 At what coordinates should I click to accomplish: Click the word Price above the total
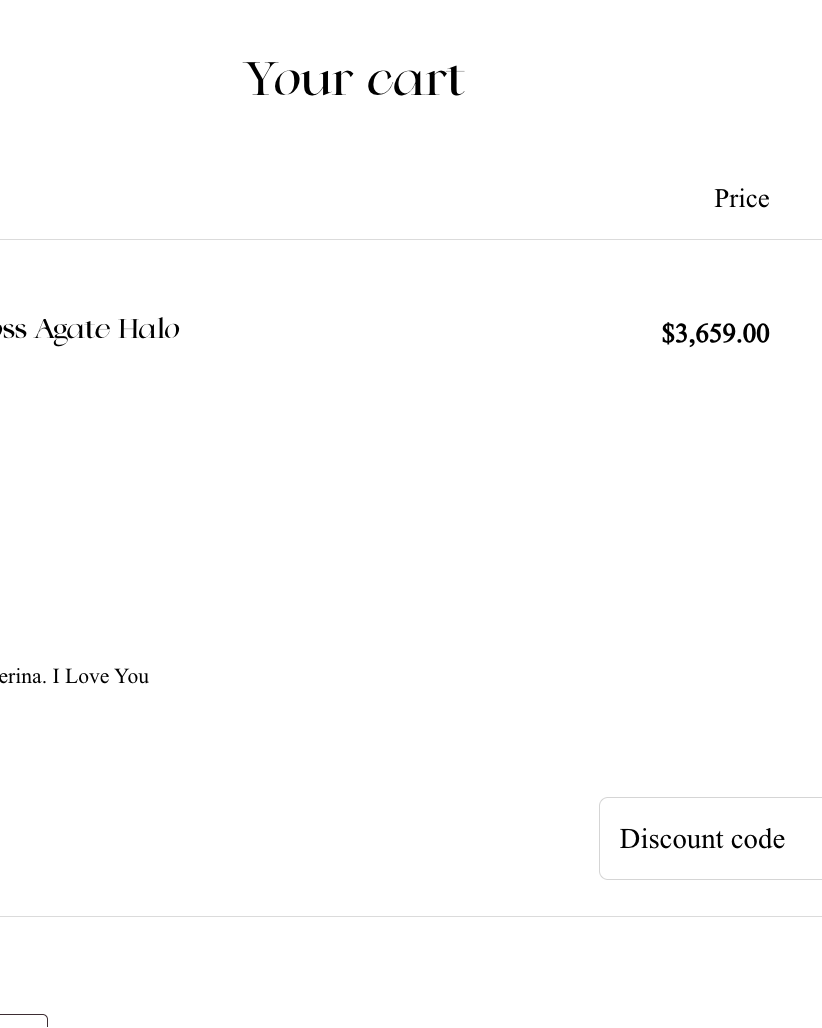[x=741, y=199]
